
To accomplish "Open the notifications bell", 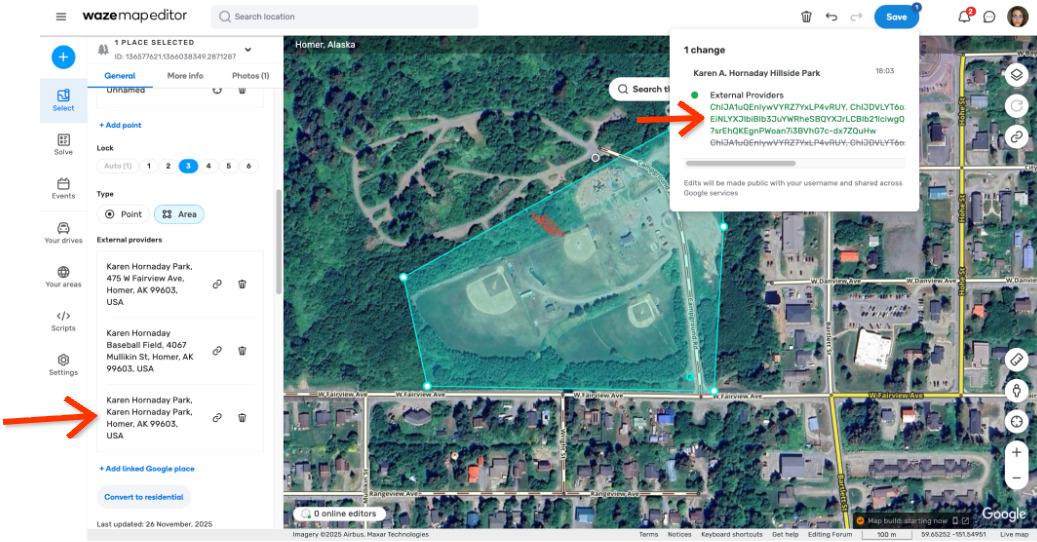I will (x=964, y=17).
